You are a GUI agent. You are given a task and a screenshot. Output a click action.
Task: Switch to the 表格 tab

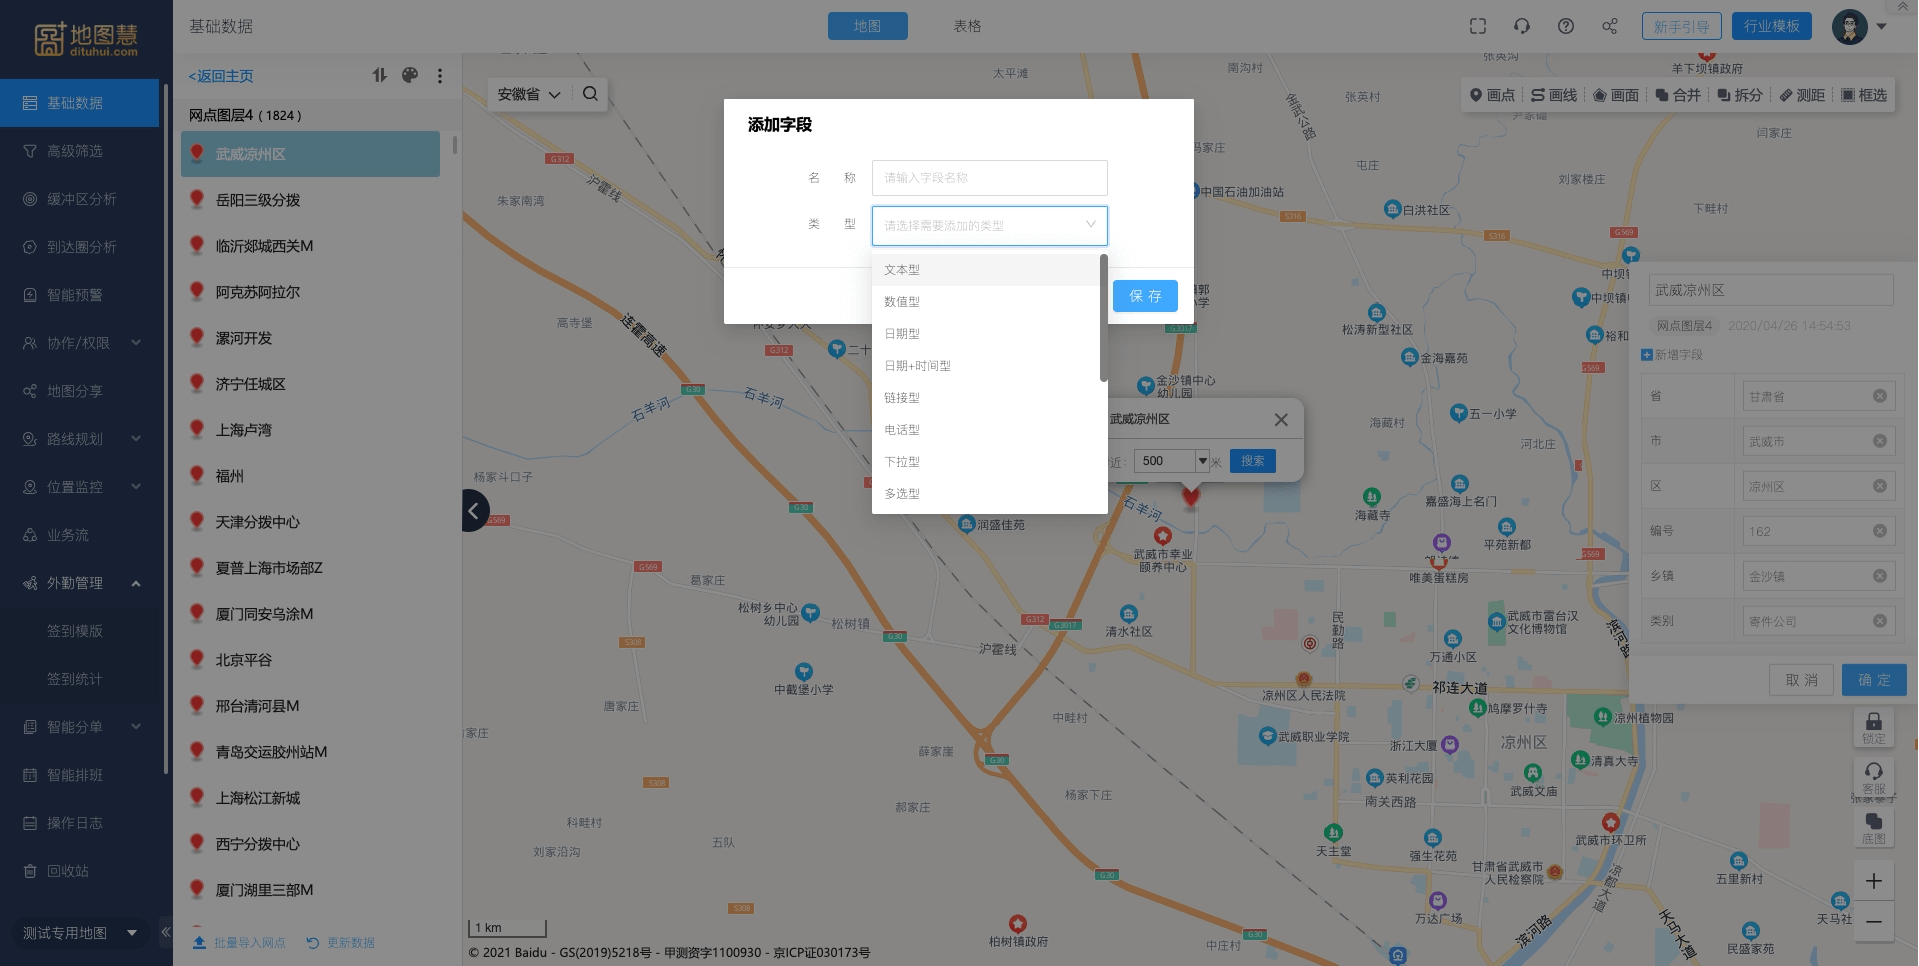pos(967,26)
